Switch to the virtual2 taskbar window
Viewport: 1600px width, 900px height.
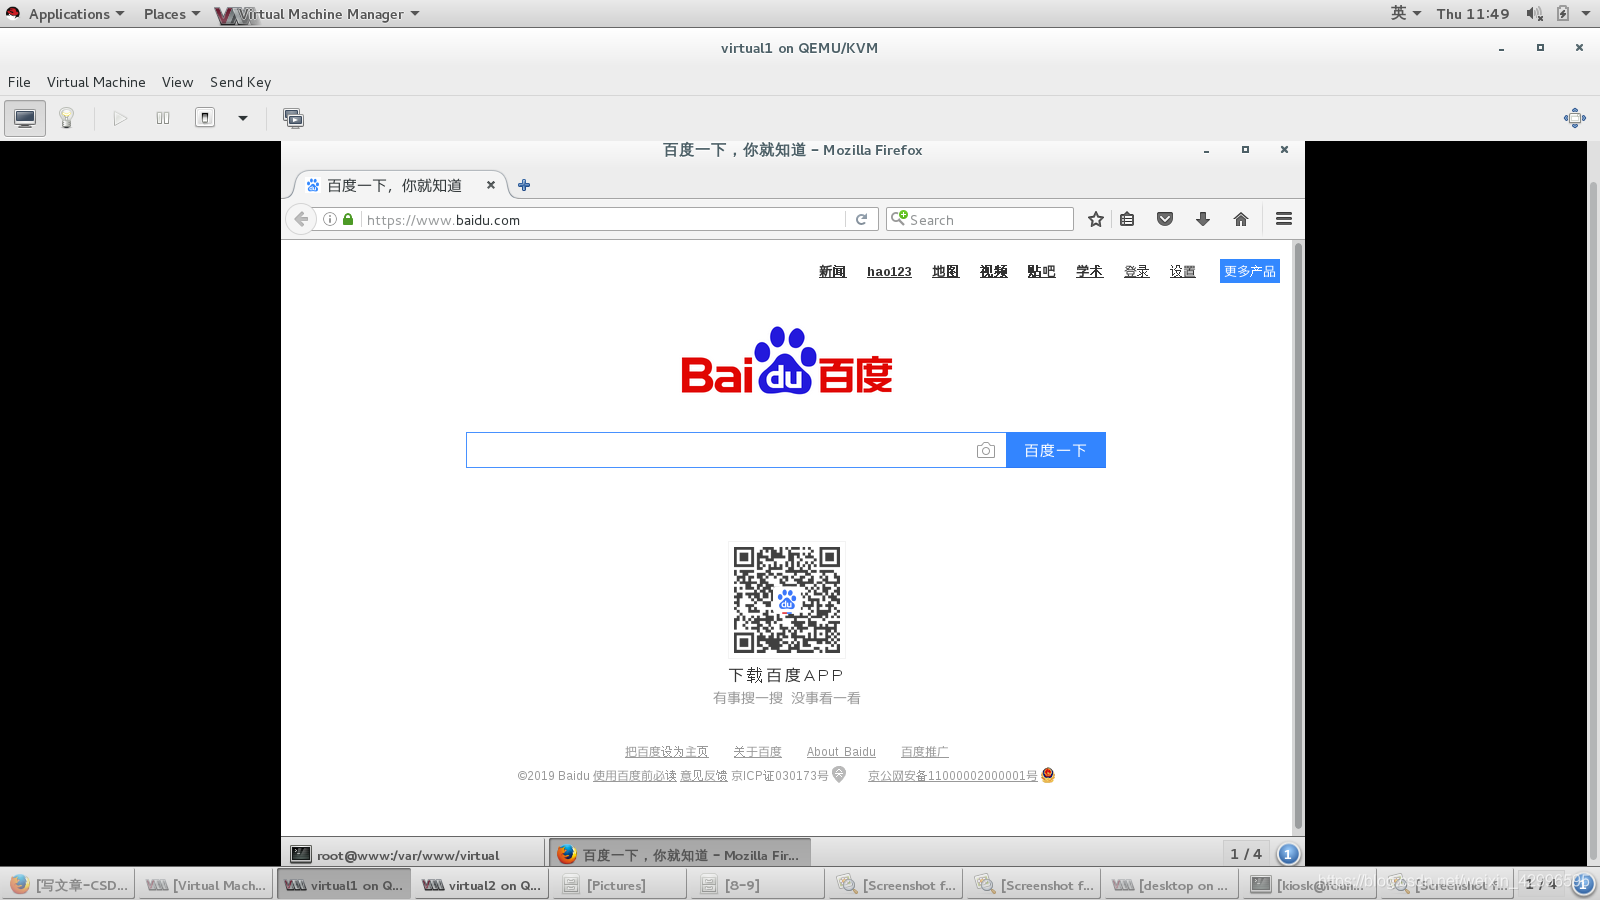pos(480,884)
